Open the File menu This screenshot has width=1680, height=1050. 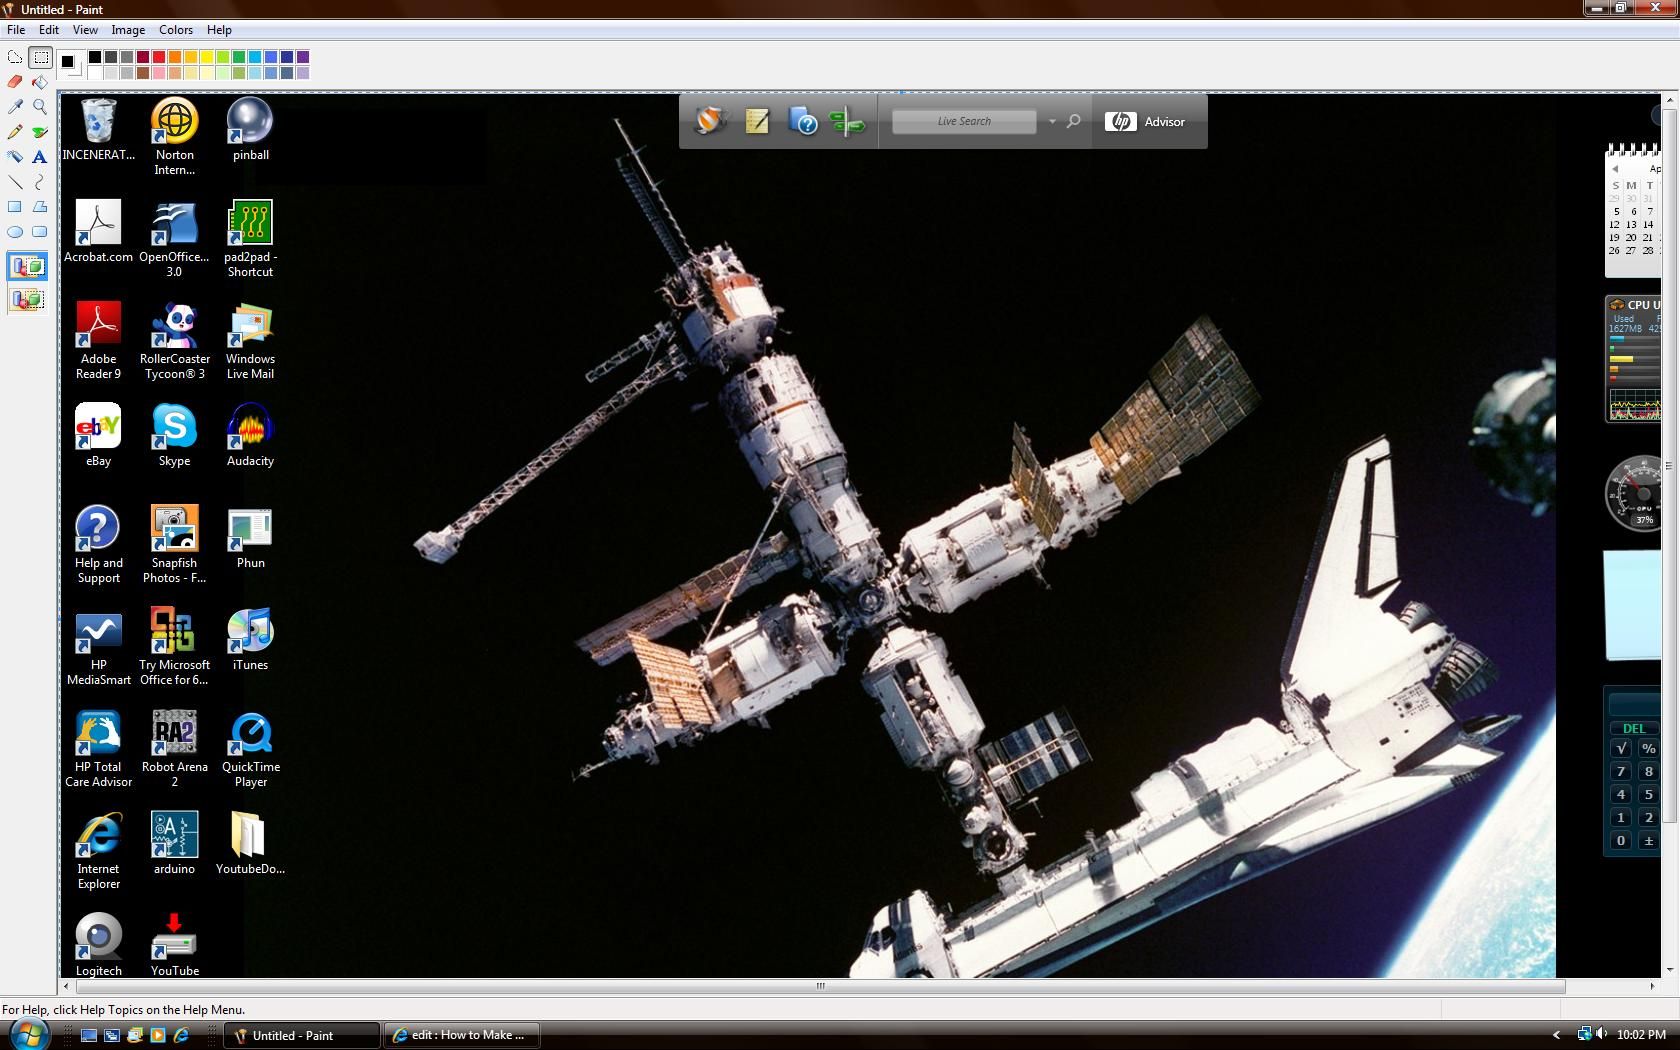(x=16, y=30)
